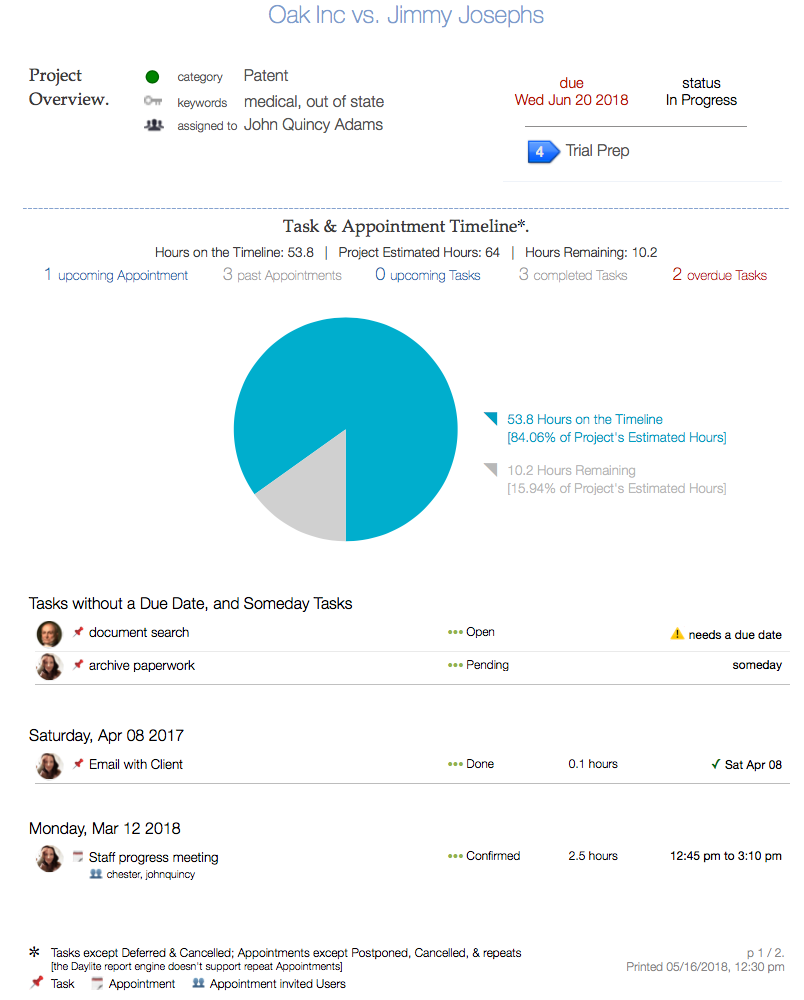
Task: Click the avatar next to Staff progress meeting
Action: point(49,858)
